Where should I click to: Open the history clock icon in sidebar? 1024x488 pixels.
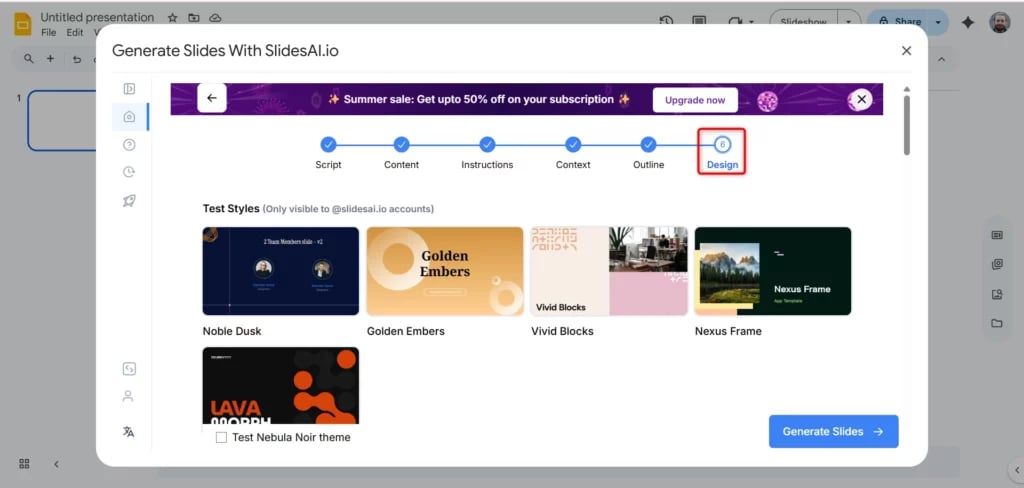pyautogui.click(x=129, y=172)
